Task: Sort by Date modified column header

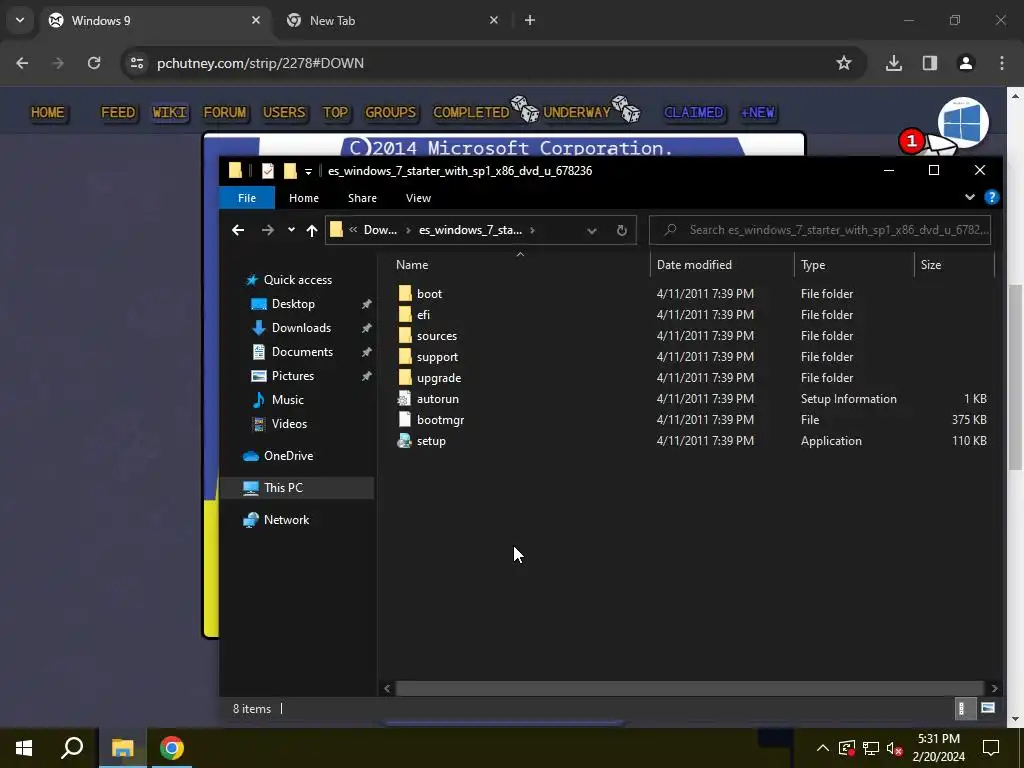Action: [x=694, y=264]
